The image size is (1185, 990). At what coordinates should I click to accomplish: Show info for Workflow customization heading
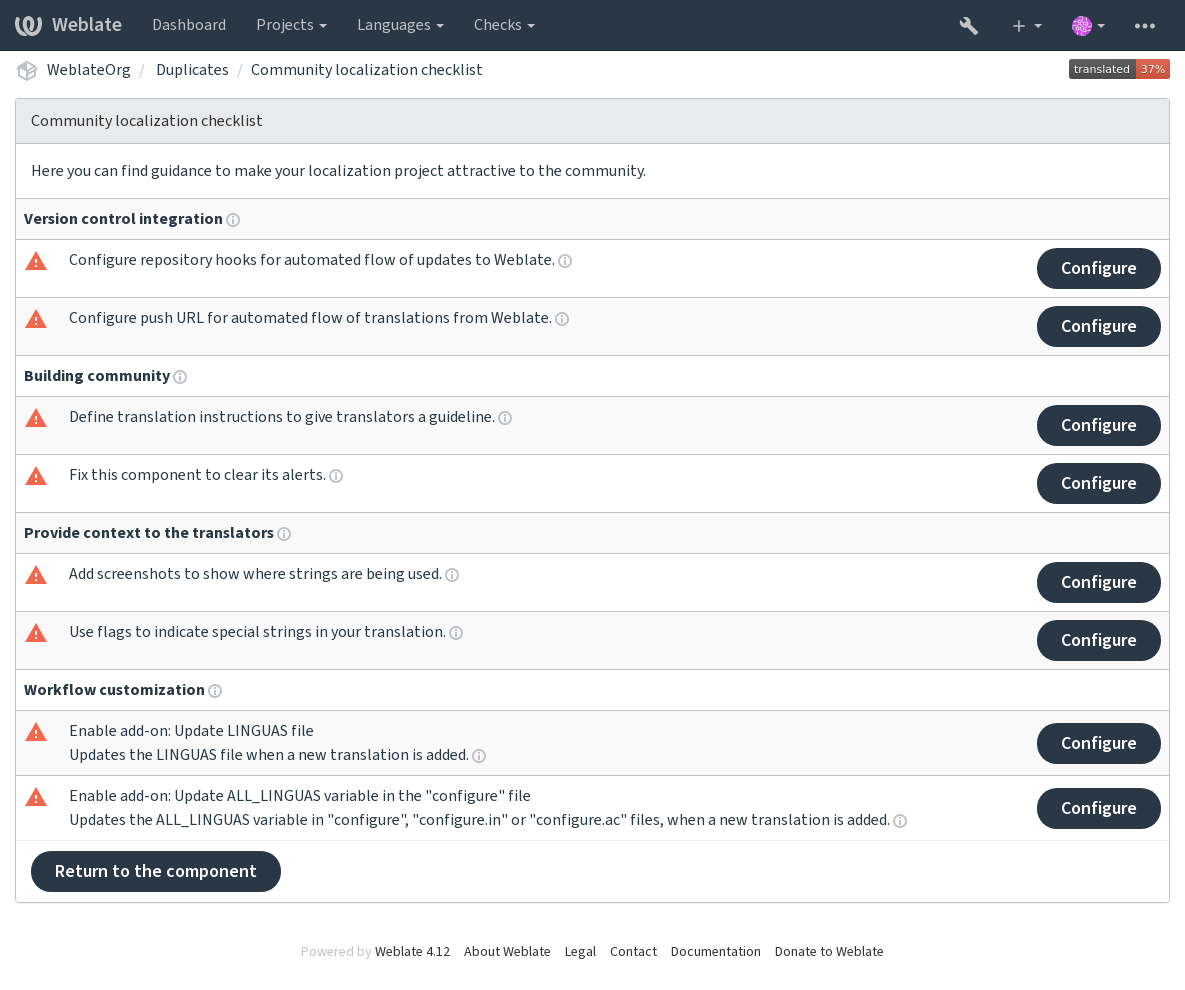[x=215, y=691]
